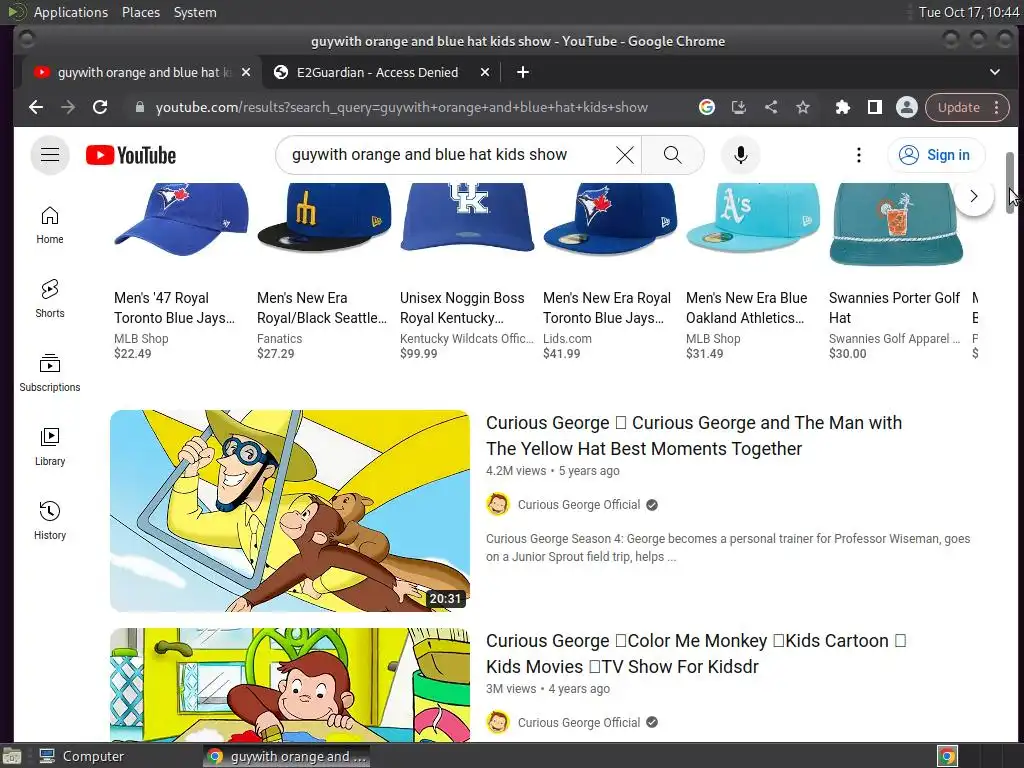Play the Color Me Monkey video thumbnail
1024x768 pixels.
(x=290, y=685)
